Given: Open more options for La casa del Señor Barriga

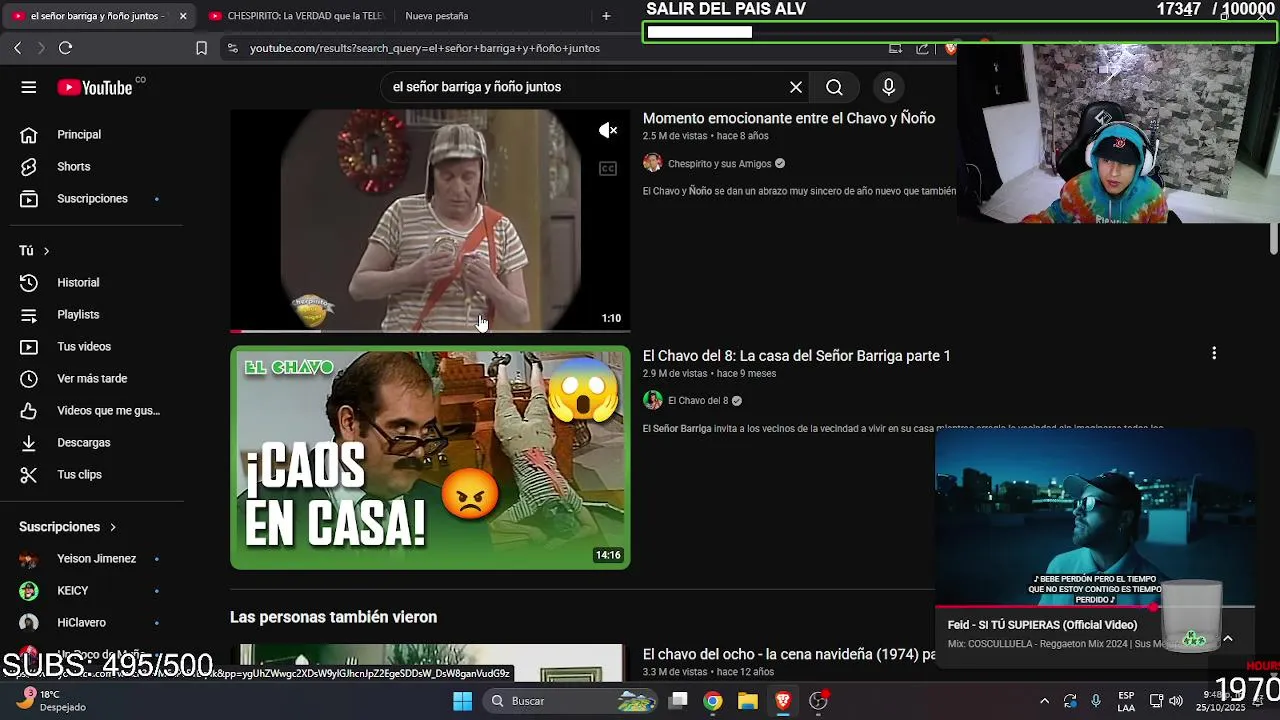Looking at the screenshot, I should point(1214,353).
